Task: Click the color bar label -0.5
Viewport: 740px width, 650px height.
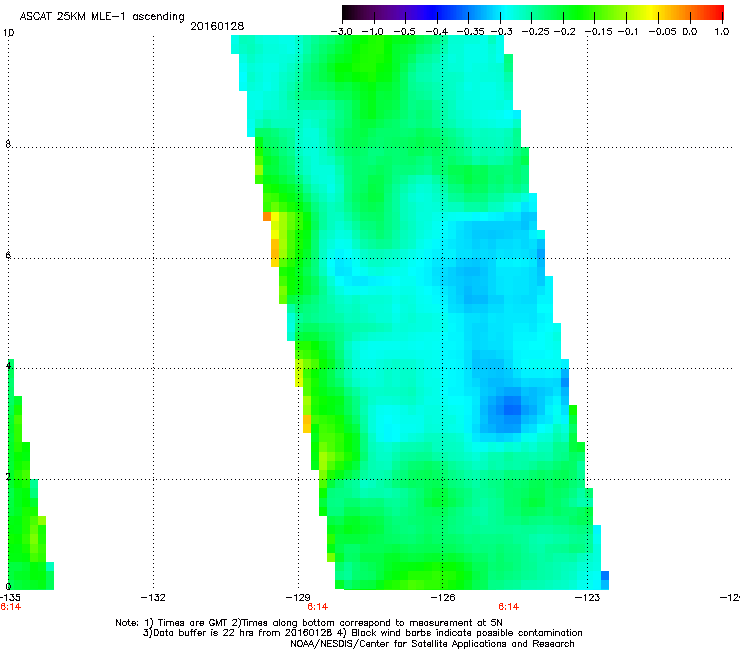Action: [404, 32]
